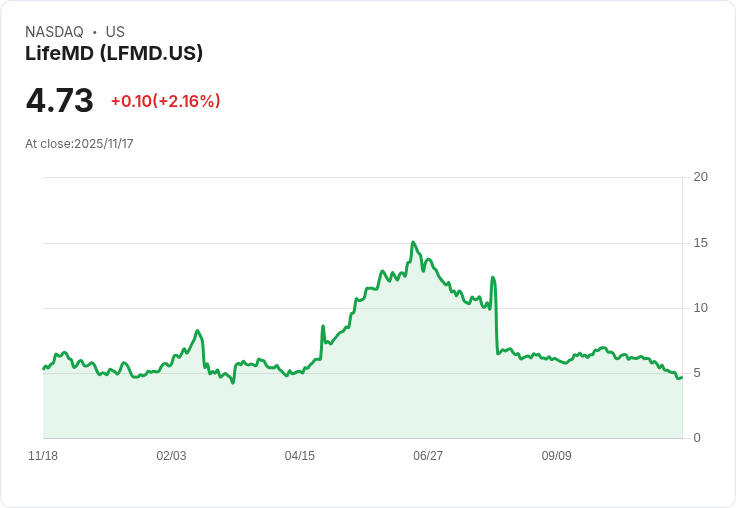
Task: Click the 11/18 date on the x-axis
Action: click(x=43, y=456)
